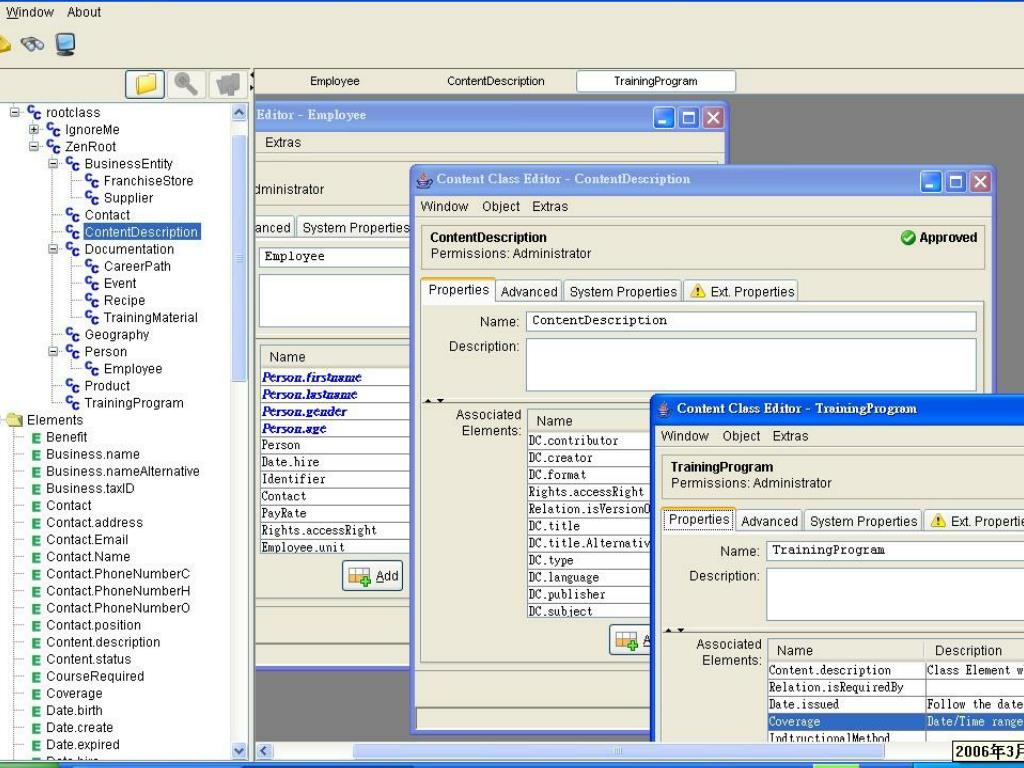Click the horizontal scrollbar's left arrow
This screenshot has width=1024, height=768.
click(263, 751)
